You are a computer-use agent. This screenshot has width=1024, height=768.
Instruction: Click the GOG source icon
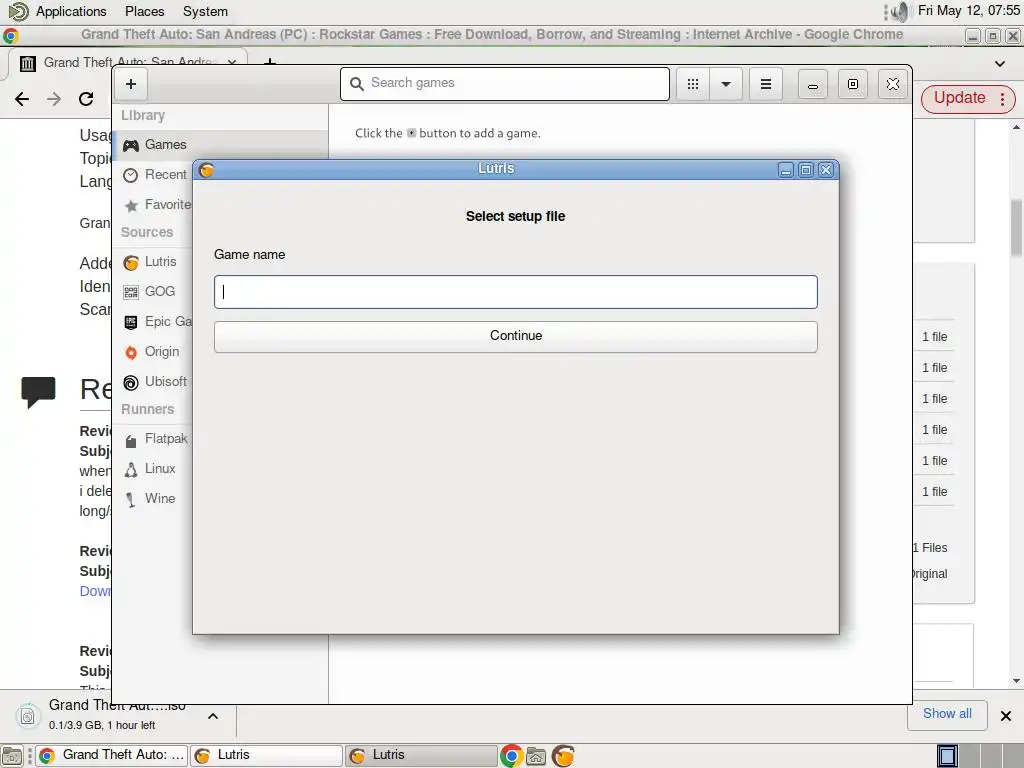point(131,292)
